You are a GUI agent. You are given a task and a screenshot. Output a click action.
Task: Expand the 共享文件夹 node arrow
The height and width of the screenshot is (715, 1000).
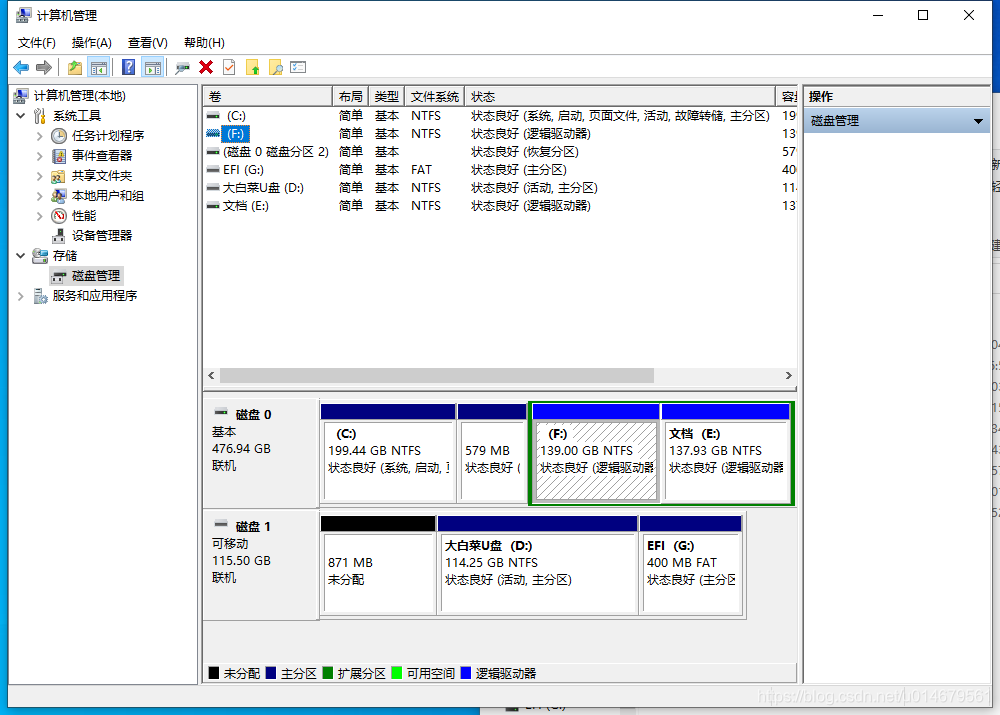(40, 175)
